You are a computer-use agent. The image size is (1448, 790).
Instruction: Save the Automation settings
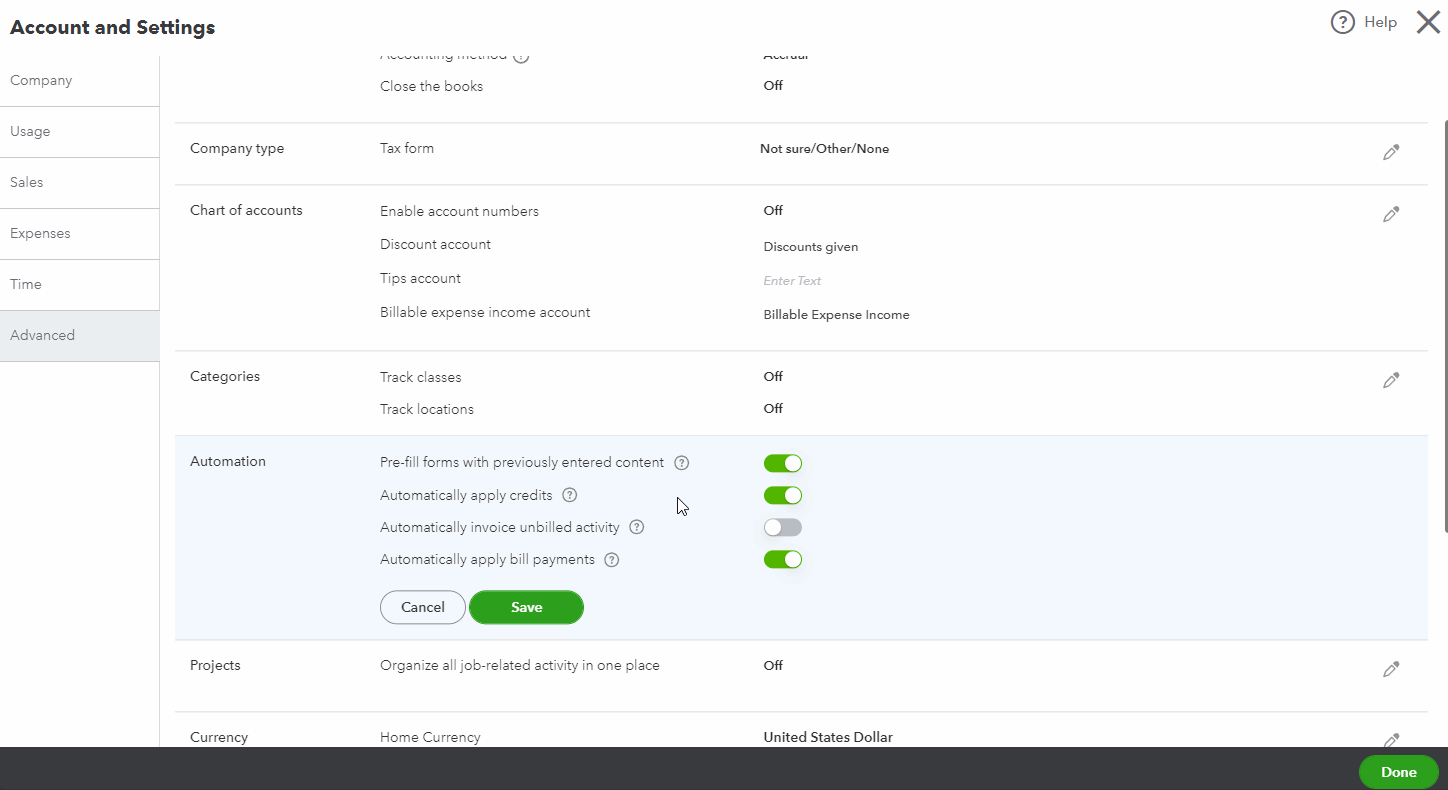coord(526,607)
